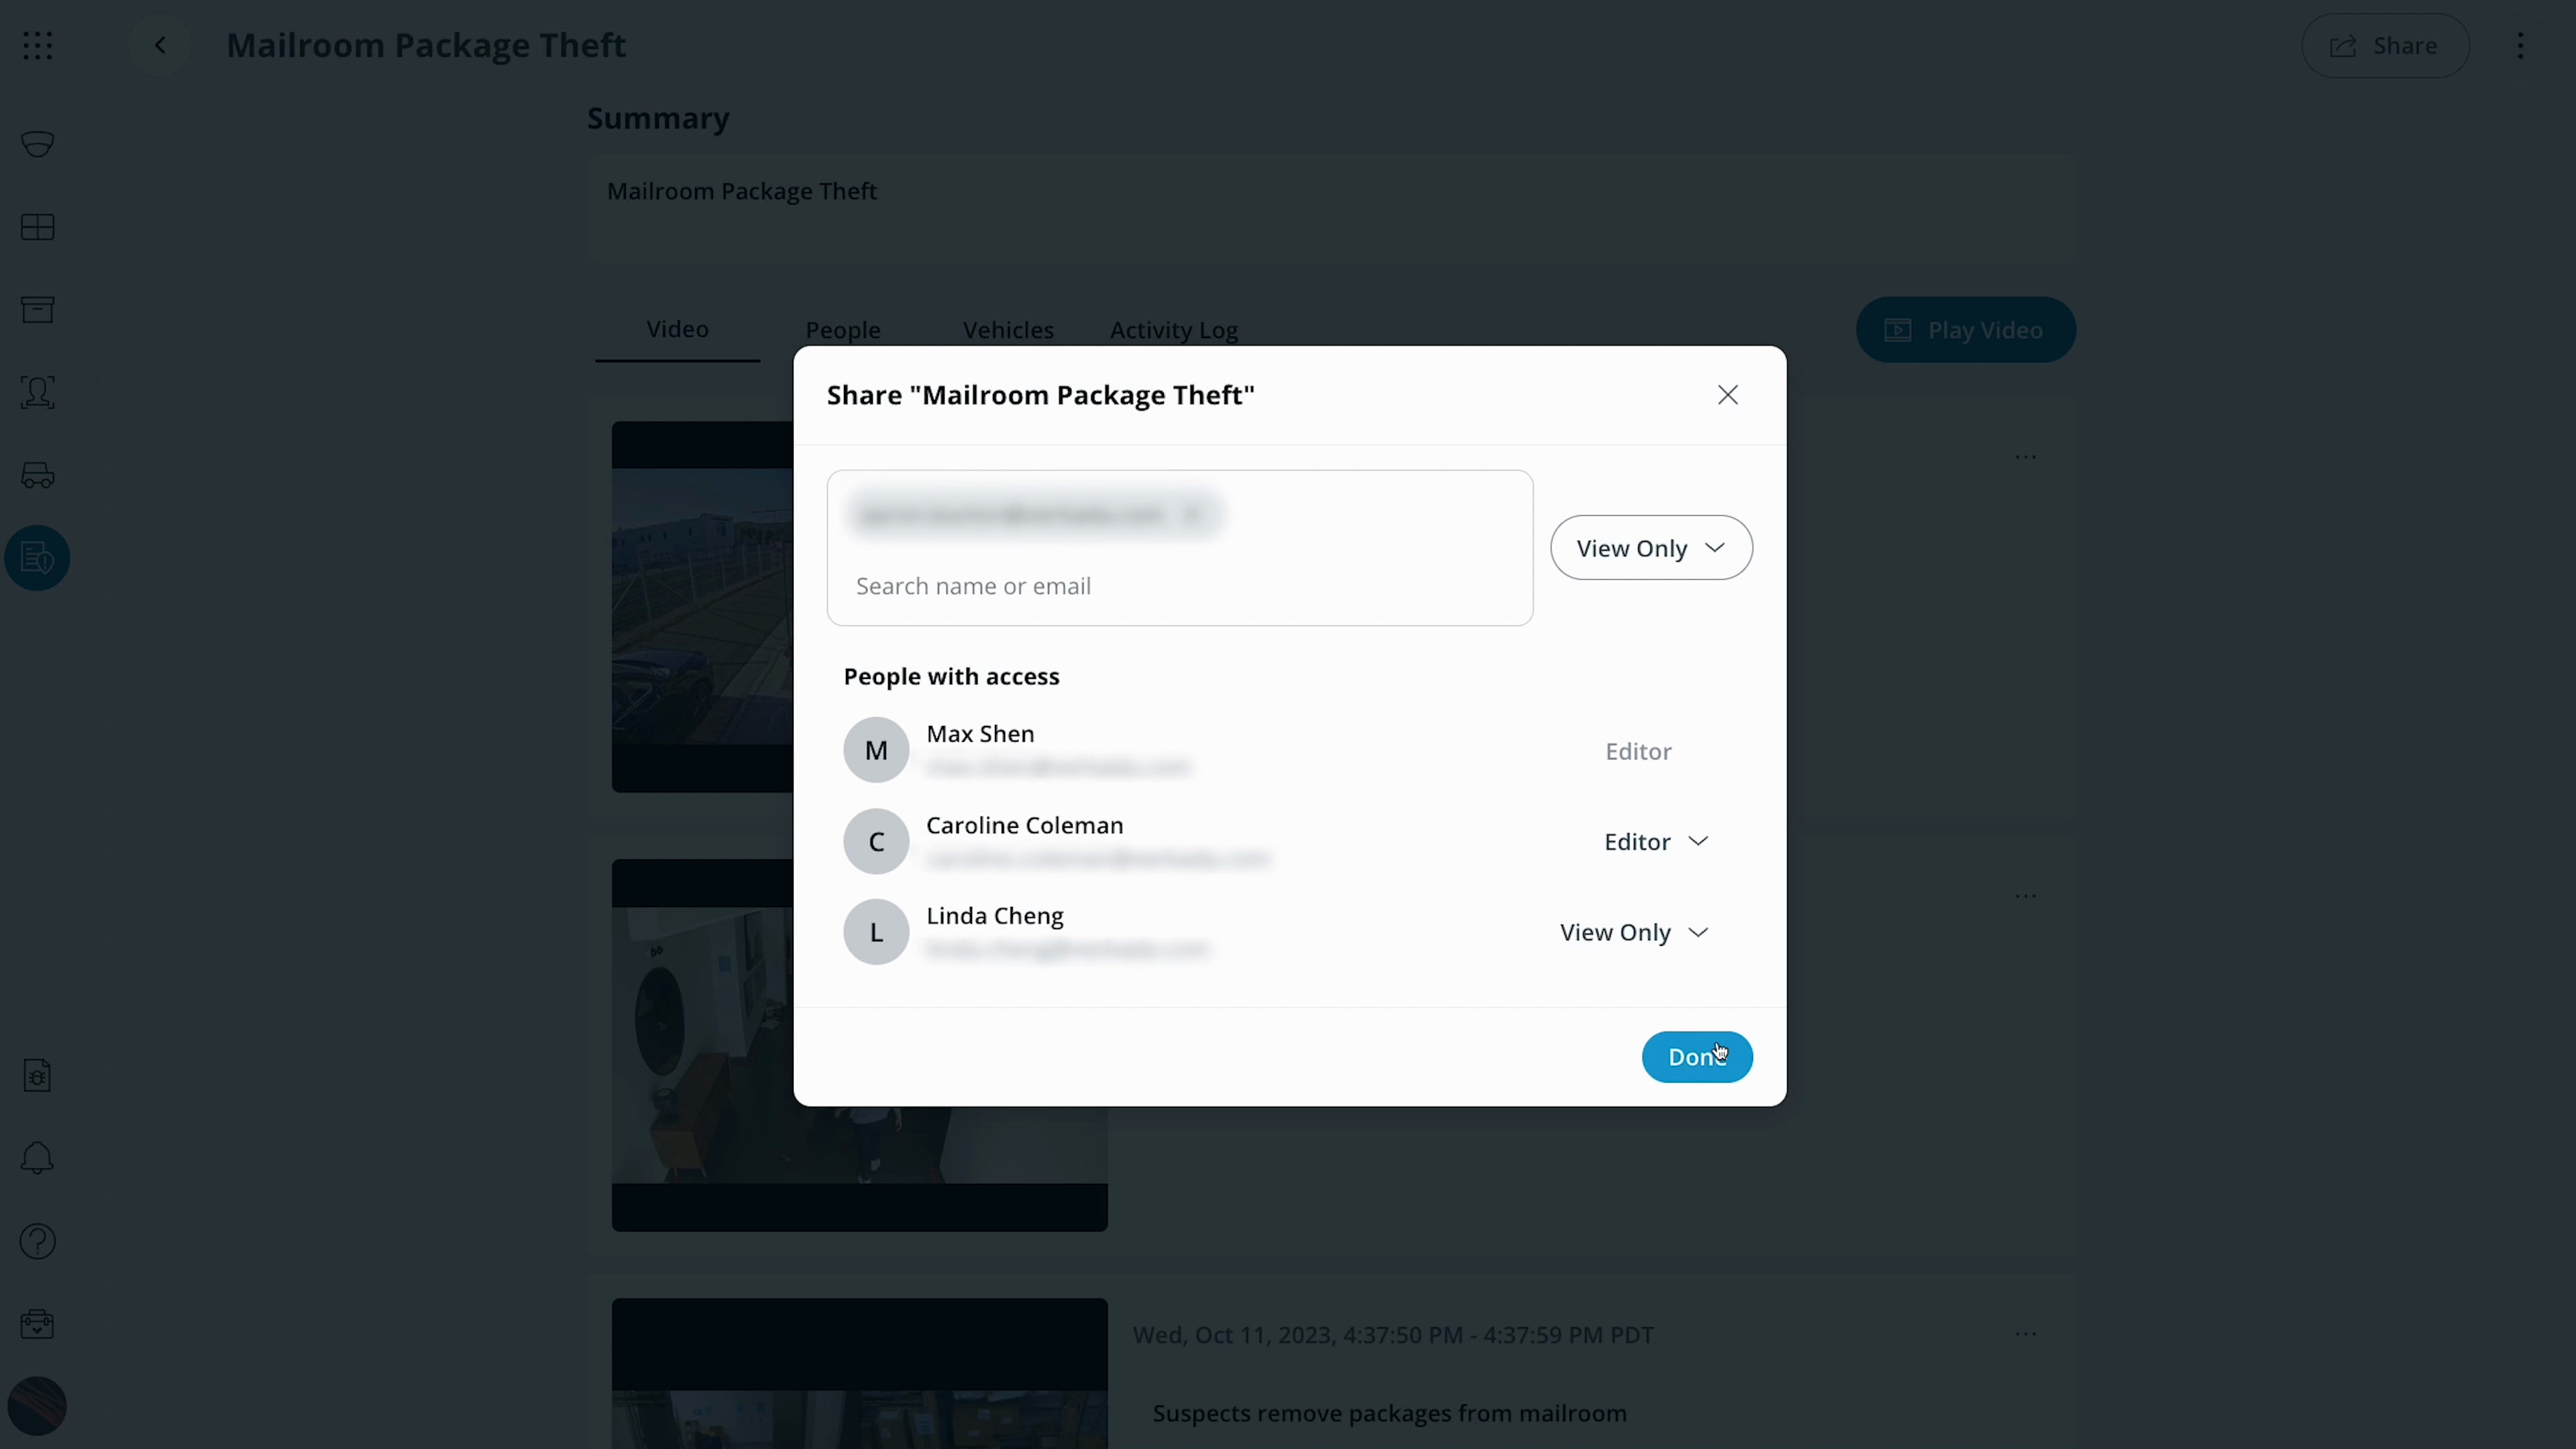Close the Share dialog
The width and height of the screenshot is (2576, 1449).
tap(1728, 395)
